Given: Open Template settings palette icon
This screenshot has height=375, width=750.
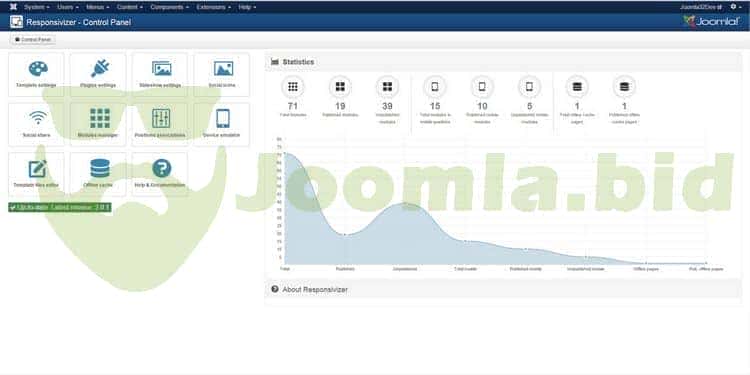Looking at the screenshot, I should point(38,69).
